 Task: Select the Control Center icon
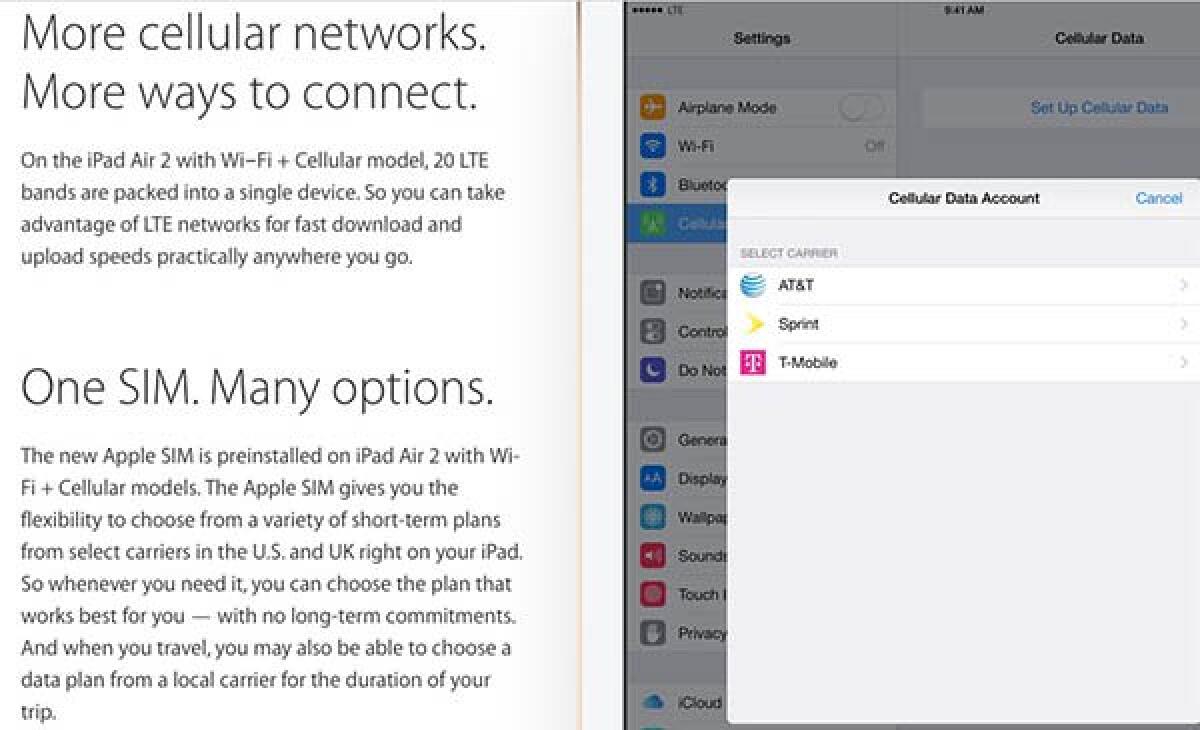[x=655, y=331]
